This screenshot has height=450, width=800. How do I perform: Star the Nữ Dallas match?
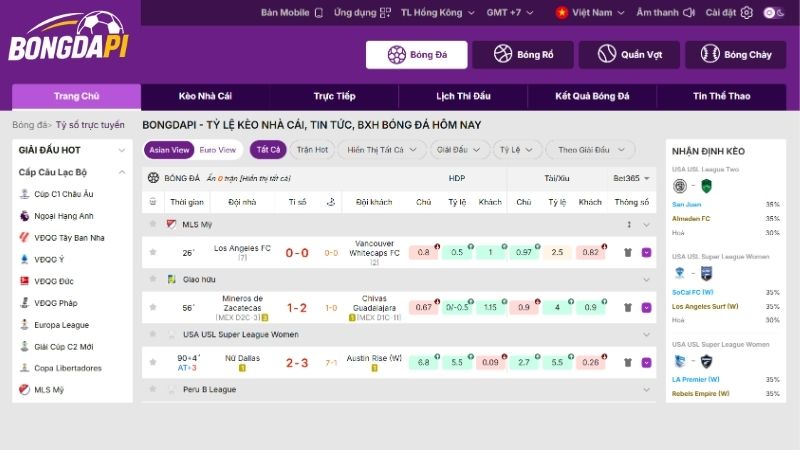[x=153, y=362]
